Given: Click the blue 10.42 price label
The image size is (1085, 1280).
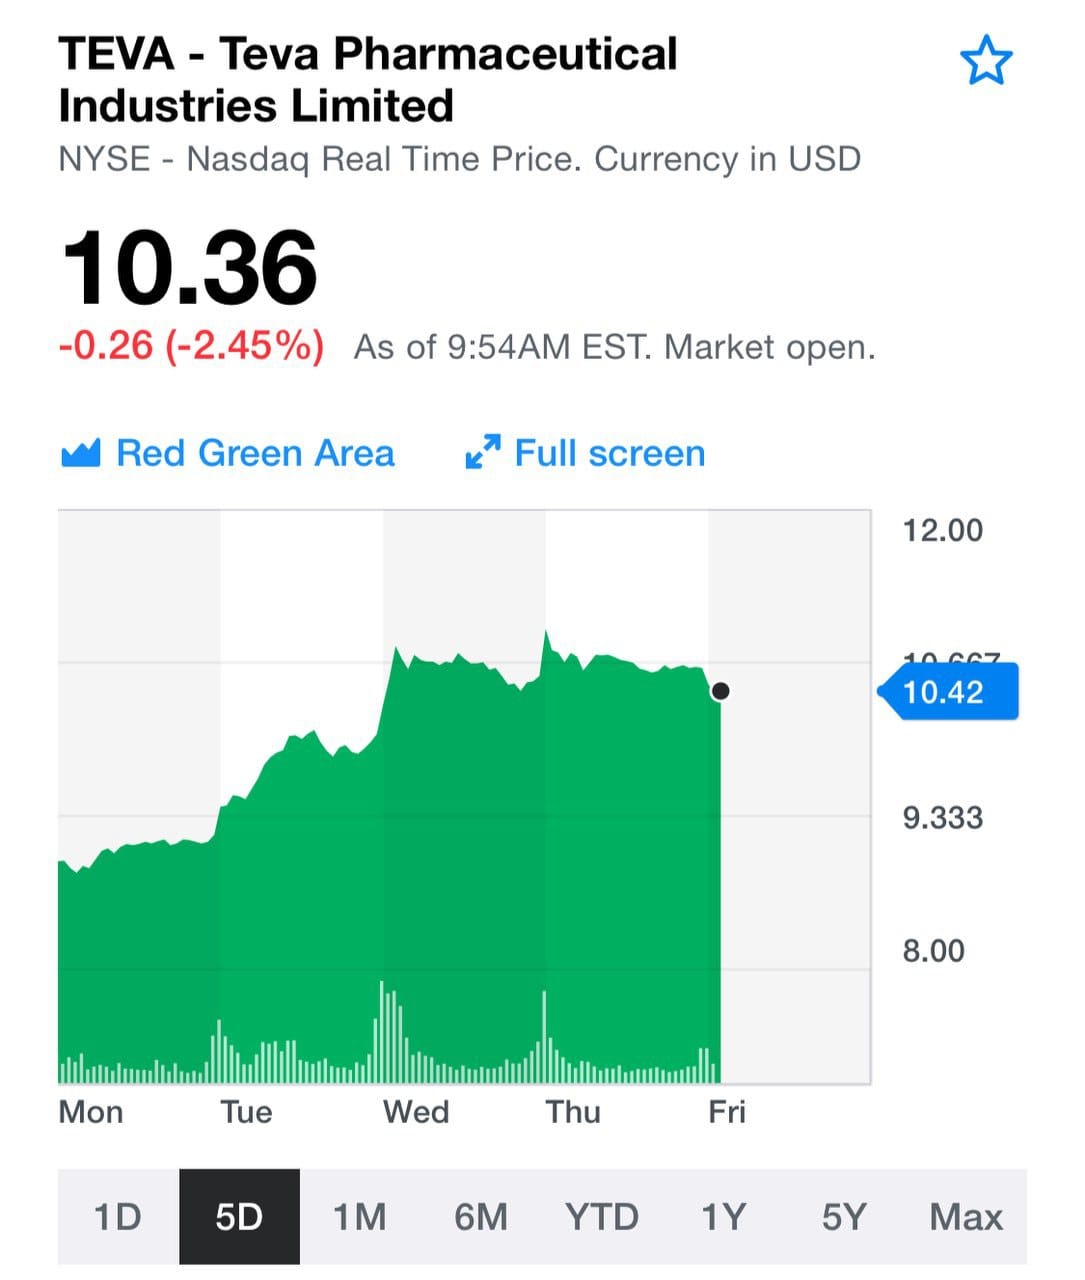Looking at the screenshot, I should coord(948,692).
